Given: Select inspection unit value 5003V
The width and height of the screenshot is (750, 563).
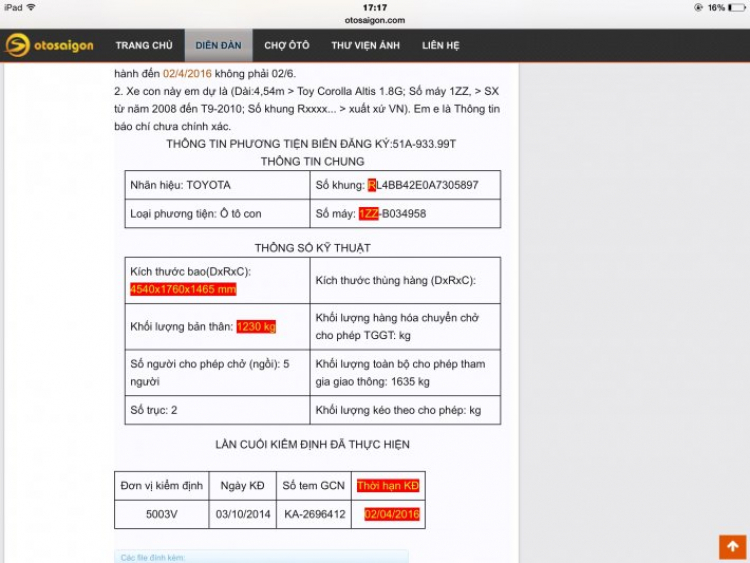Looking at the screenshot, I should pos(162,514).
